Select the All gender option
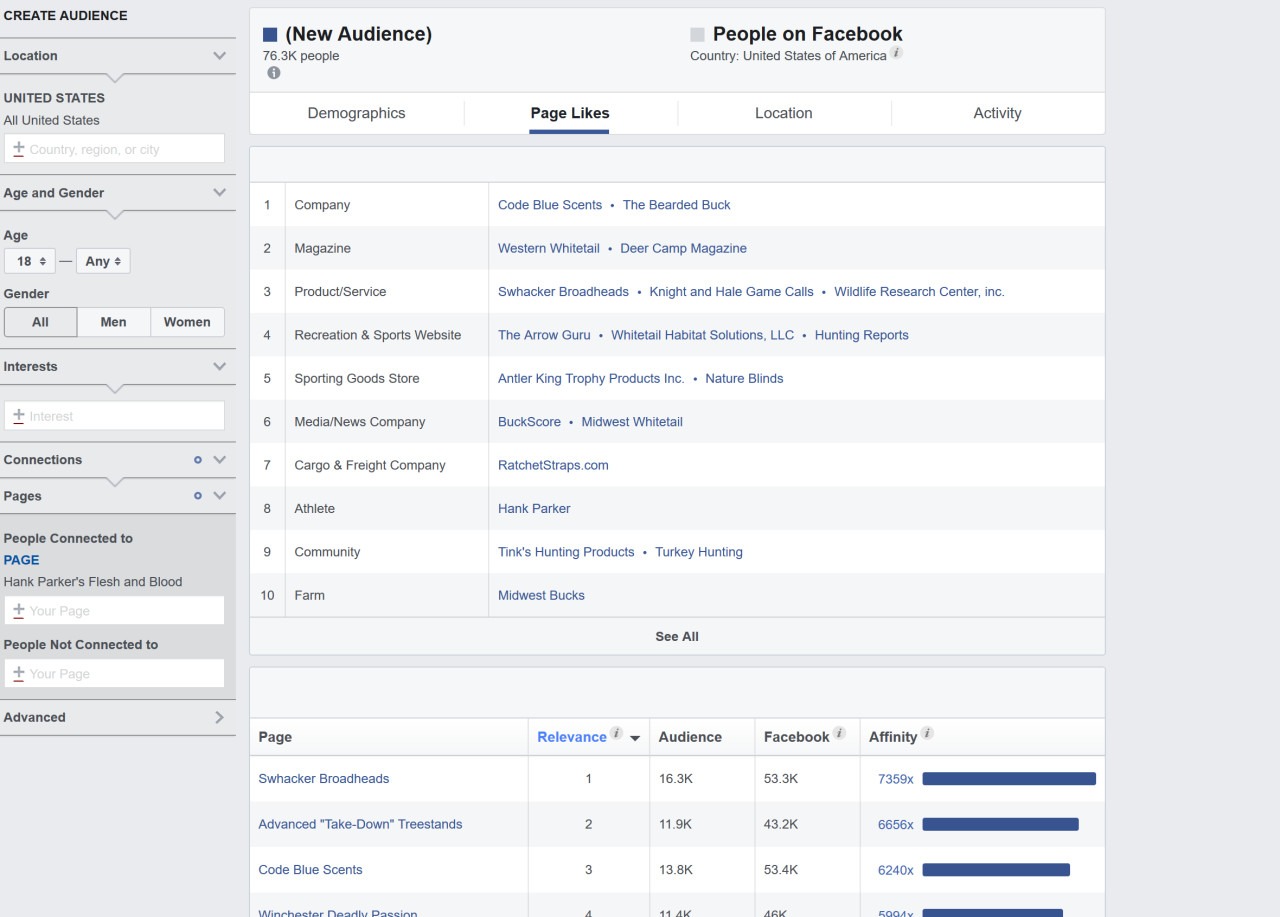Viewport: 1280px width, 917px height. coord(40,322)
